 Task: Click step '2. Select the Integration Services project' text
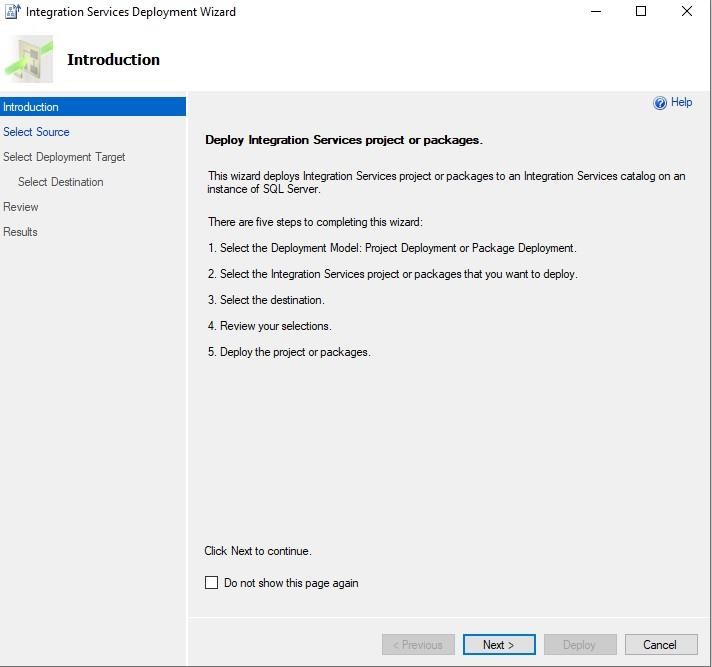pos(392,274)
